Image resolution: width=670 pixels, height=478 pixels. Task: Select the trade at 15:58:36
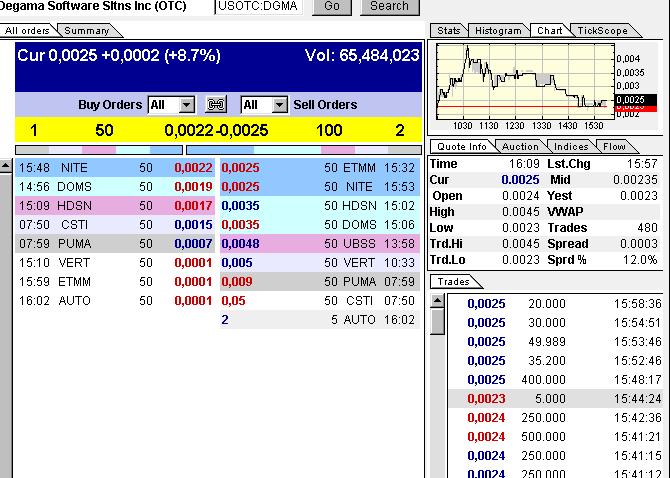(555, 304)
